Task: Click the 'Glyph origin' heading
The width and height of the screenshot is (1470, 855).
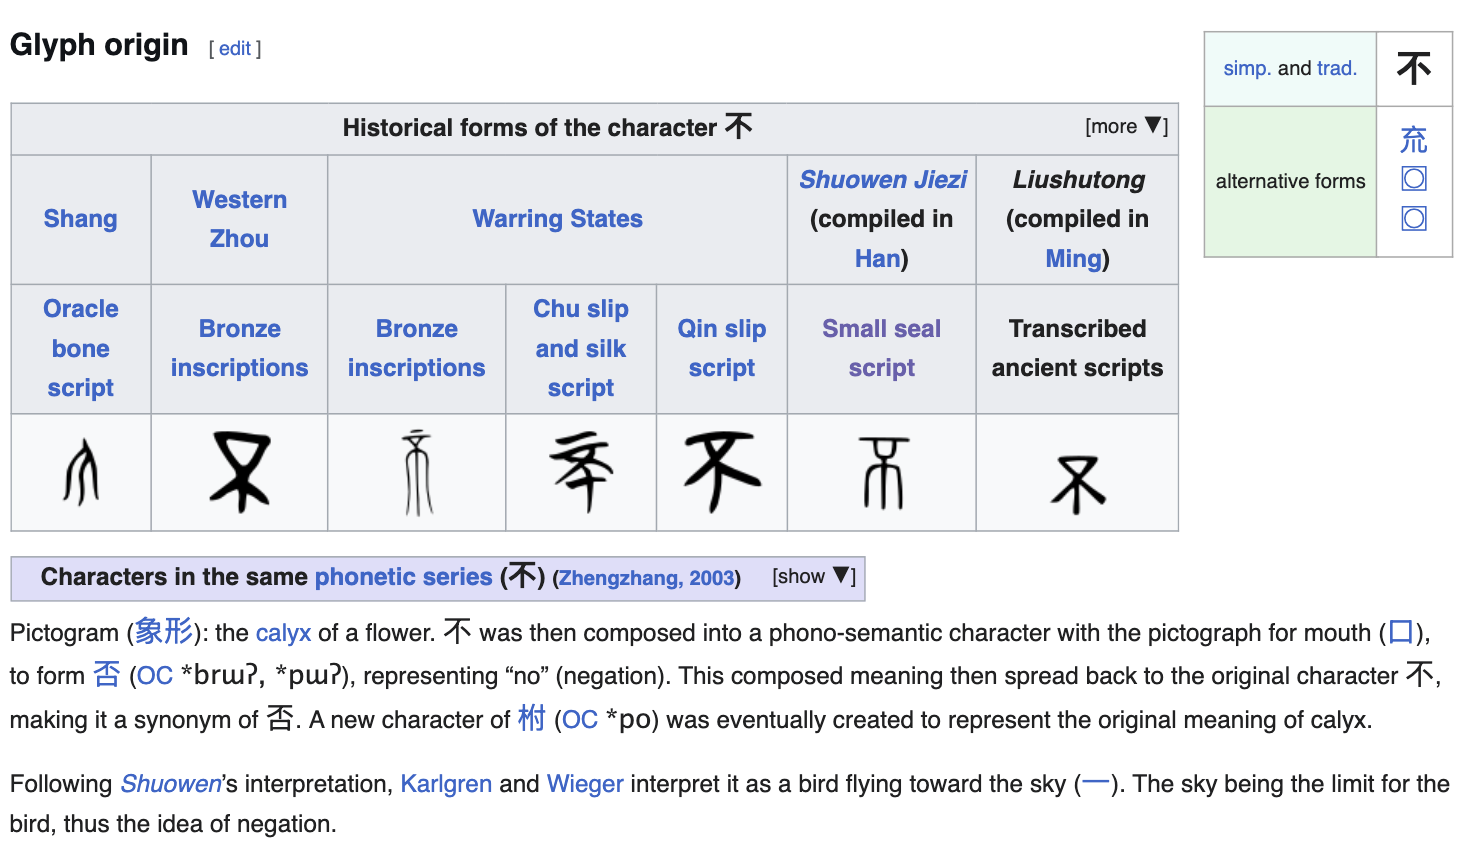Action: pos(99,45)
